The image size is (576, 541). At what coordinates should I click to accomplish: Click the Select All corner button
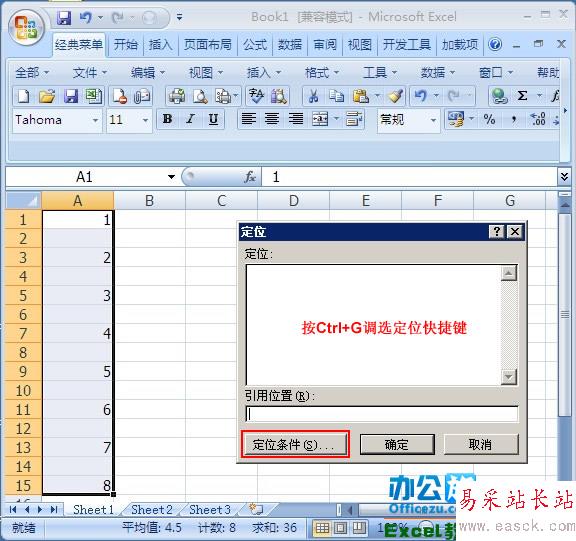[x=23, y=201]
